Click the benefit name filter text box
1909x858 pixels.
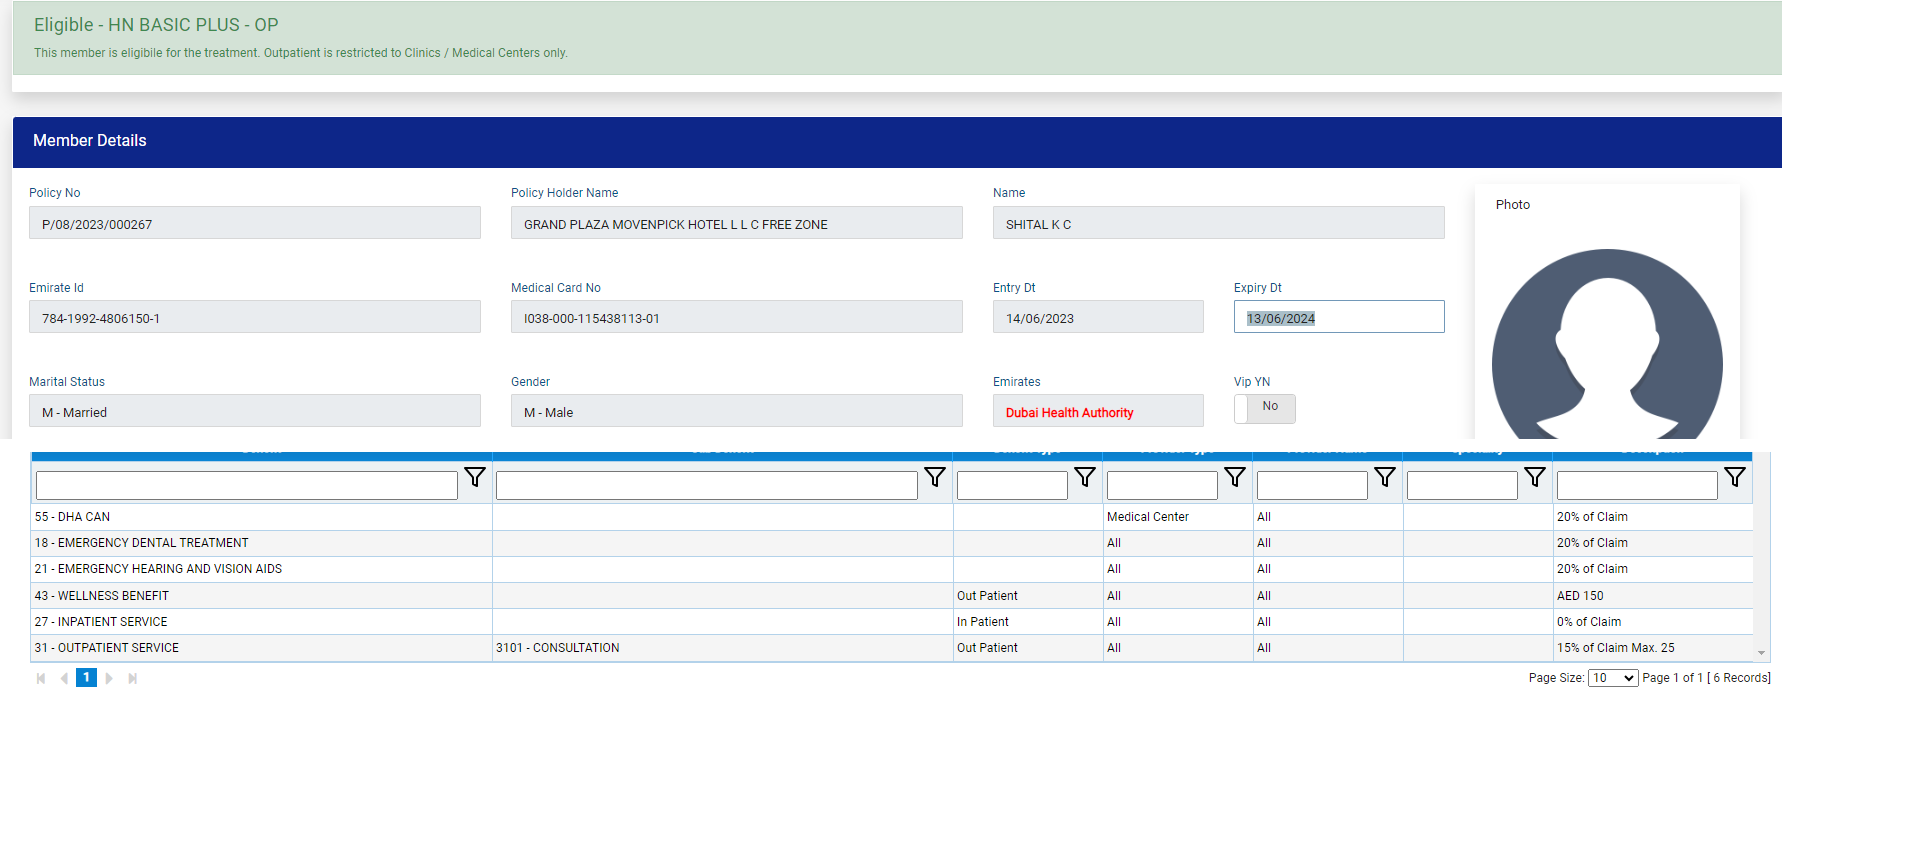[246, 486]
